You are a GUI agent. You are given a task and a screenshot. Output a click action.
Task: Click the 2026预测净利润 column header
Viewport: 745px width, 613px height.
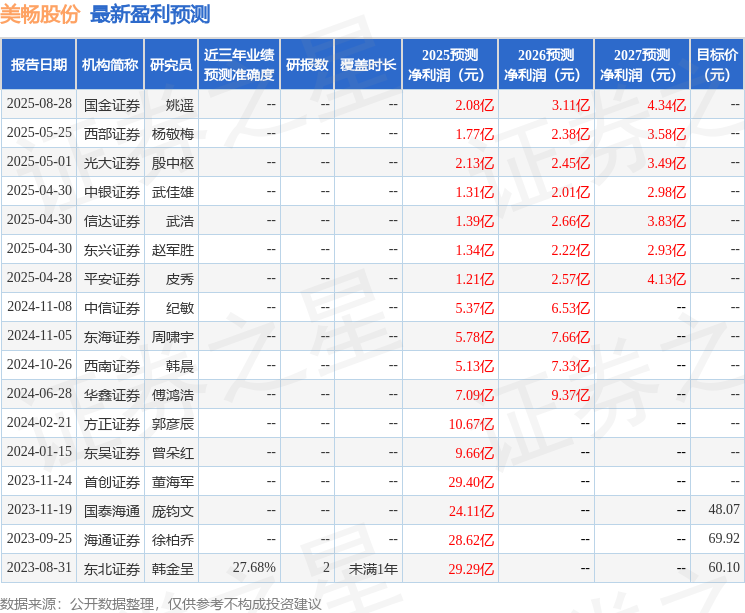pyautogui.click(x=546, y=65)
